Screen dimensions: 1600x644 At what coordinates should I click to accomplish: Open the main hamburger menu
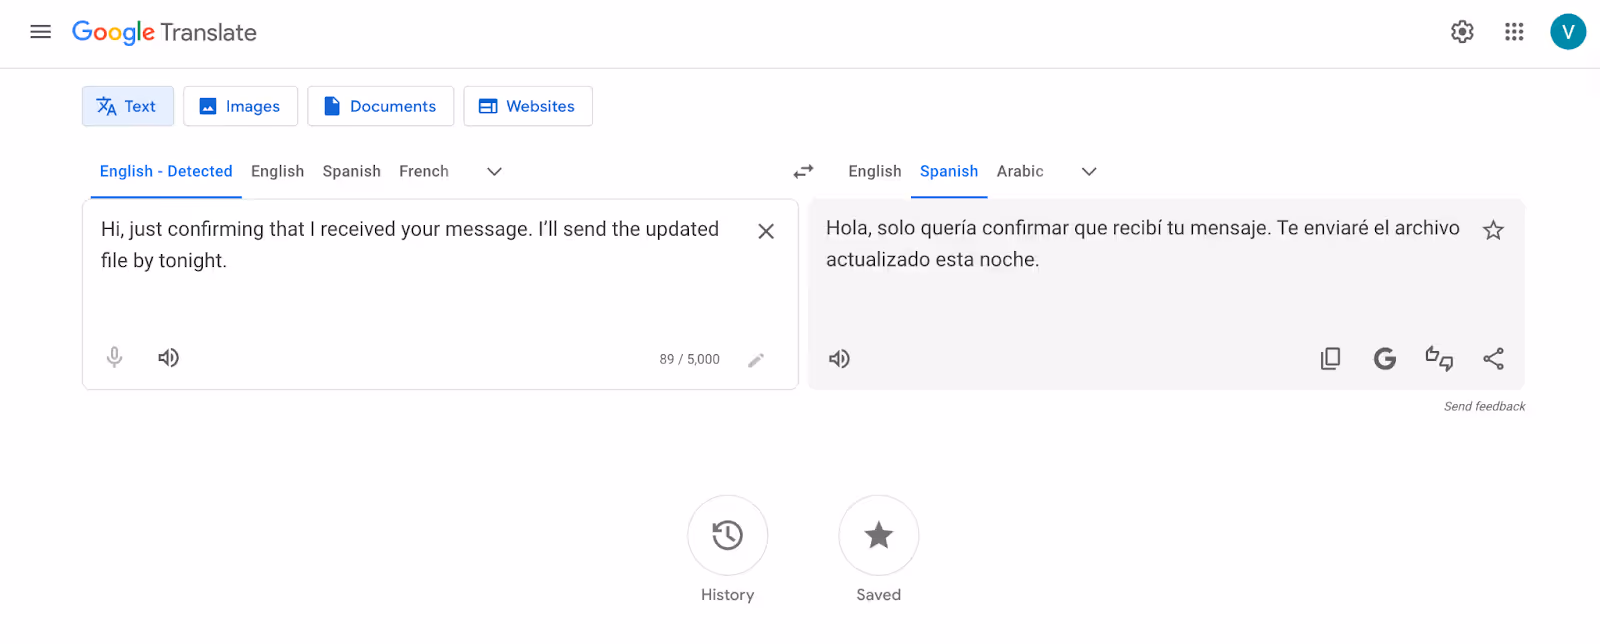(40, 32)
